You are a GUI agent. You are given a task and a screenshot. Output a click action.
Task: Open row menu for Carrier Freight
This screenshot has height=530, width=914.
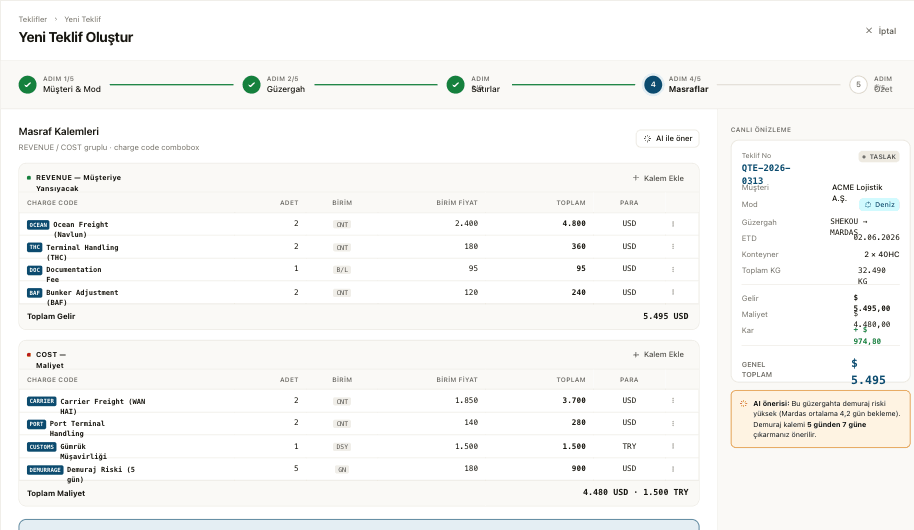(673, 401)
